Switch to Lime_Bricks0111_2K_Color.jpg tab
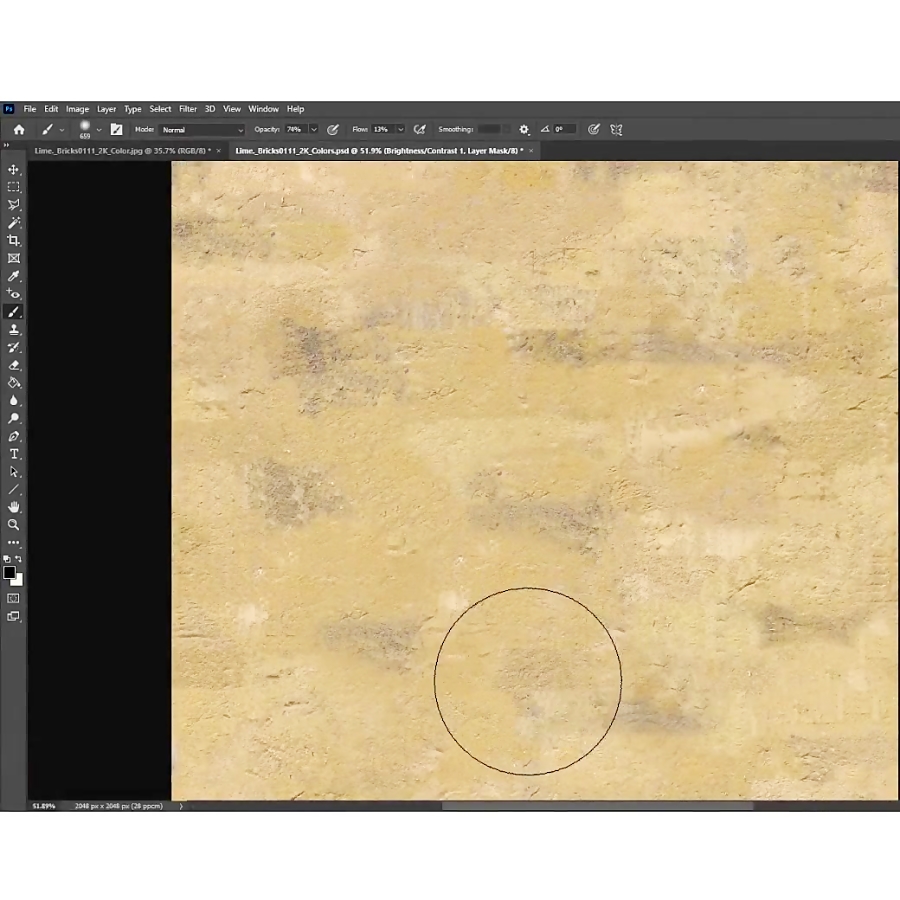 (x=120, y=151)
